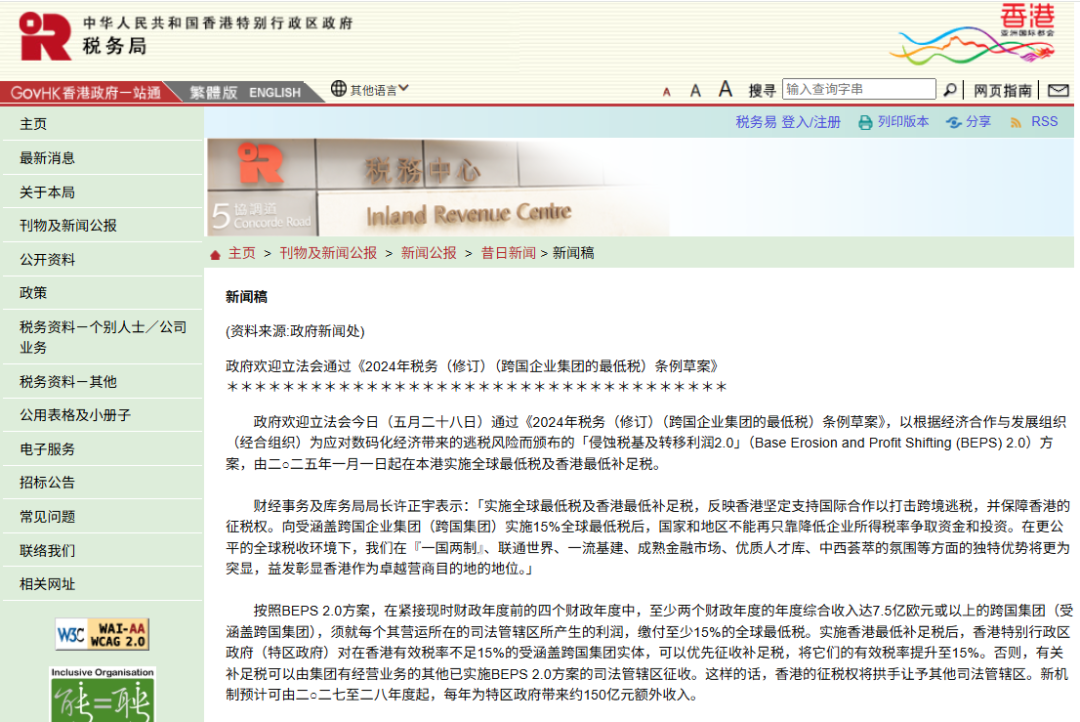Click the (资料来源:政府新闻处) text
Image resolution: width=1080 pixels, height=722 pixels.
(x=295, y=331)
